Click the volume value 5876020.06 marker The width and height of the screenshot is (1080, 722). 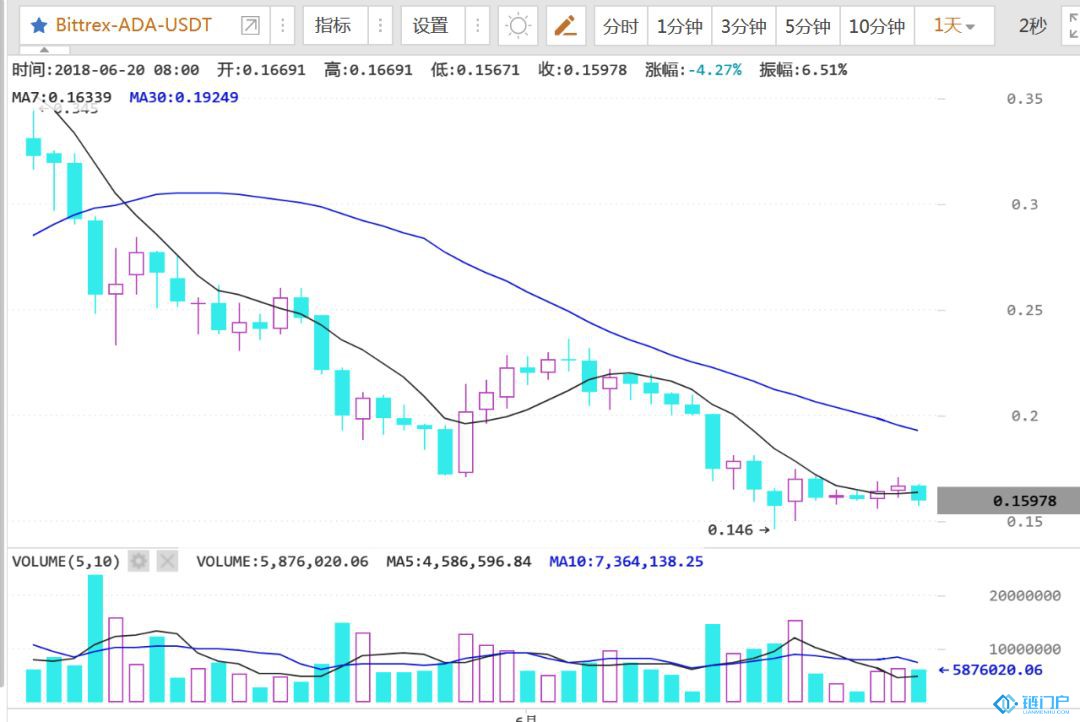point(990,670)
